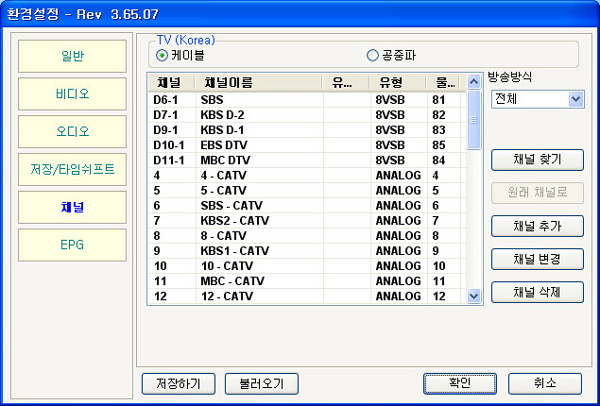Sort by the 채널이름 column header

[x=258, y=83]
